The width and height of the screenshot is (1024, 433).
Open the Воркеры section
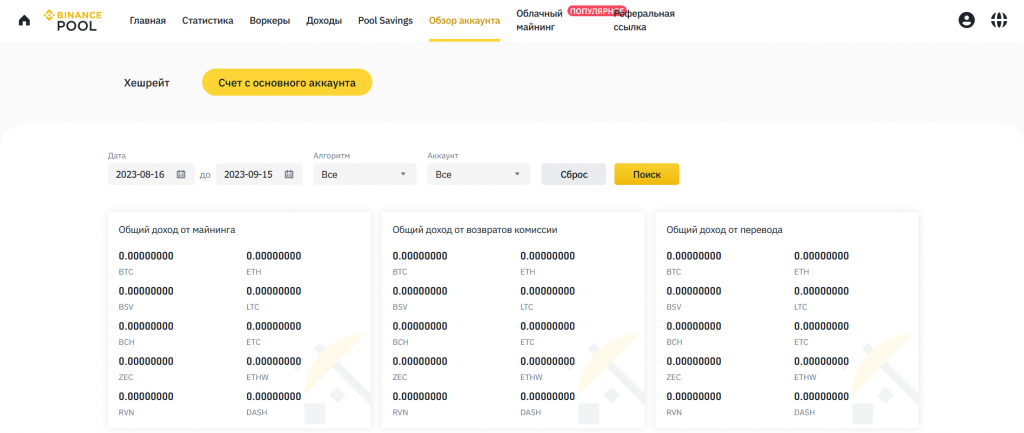coord(270,20)
